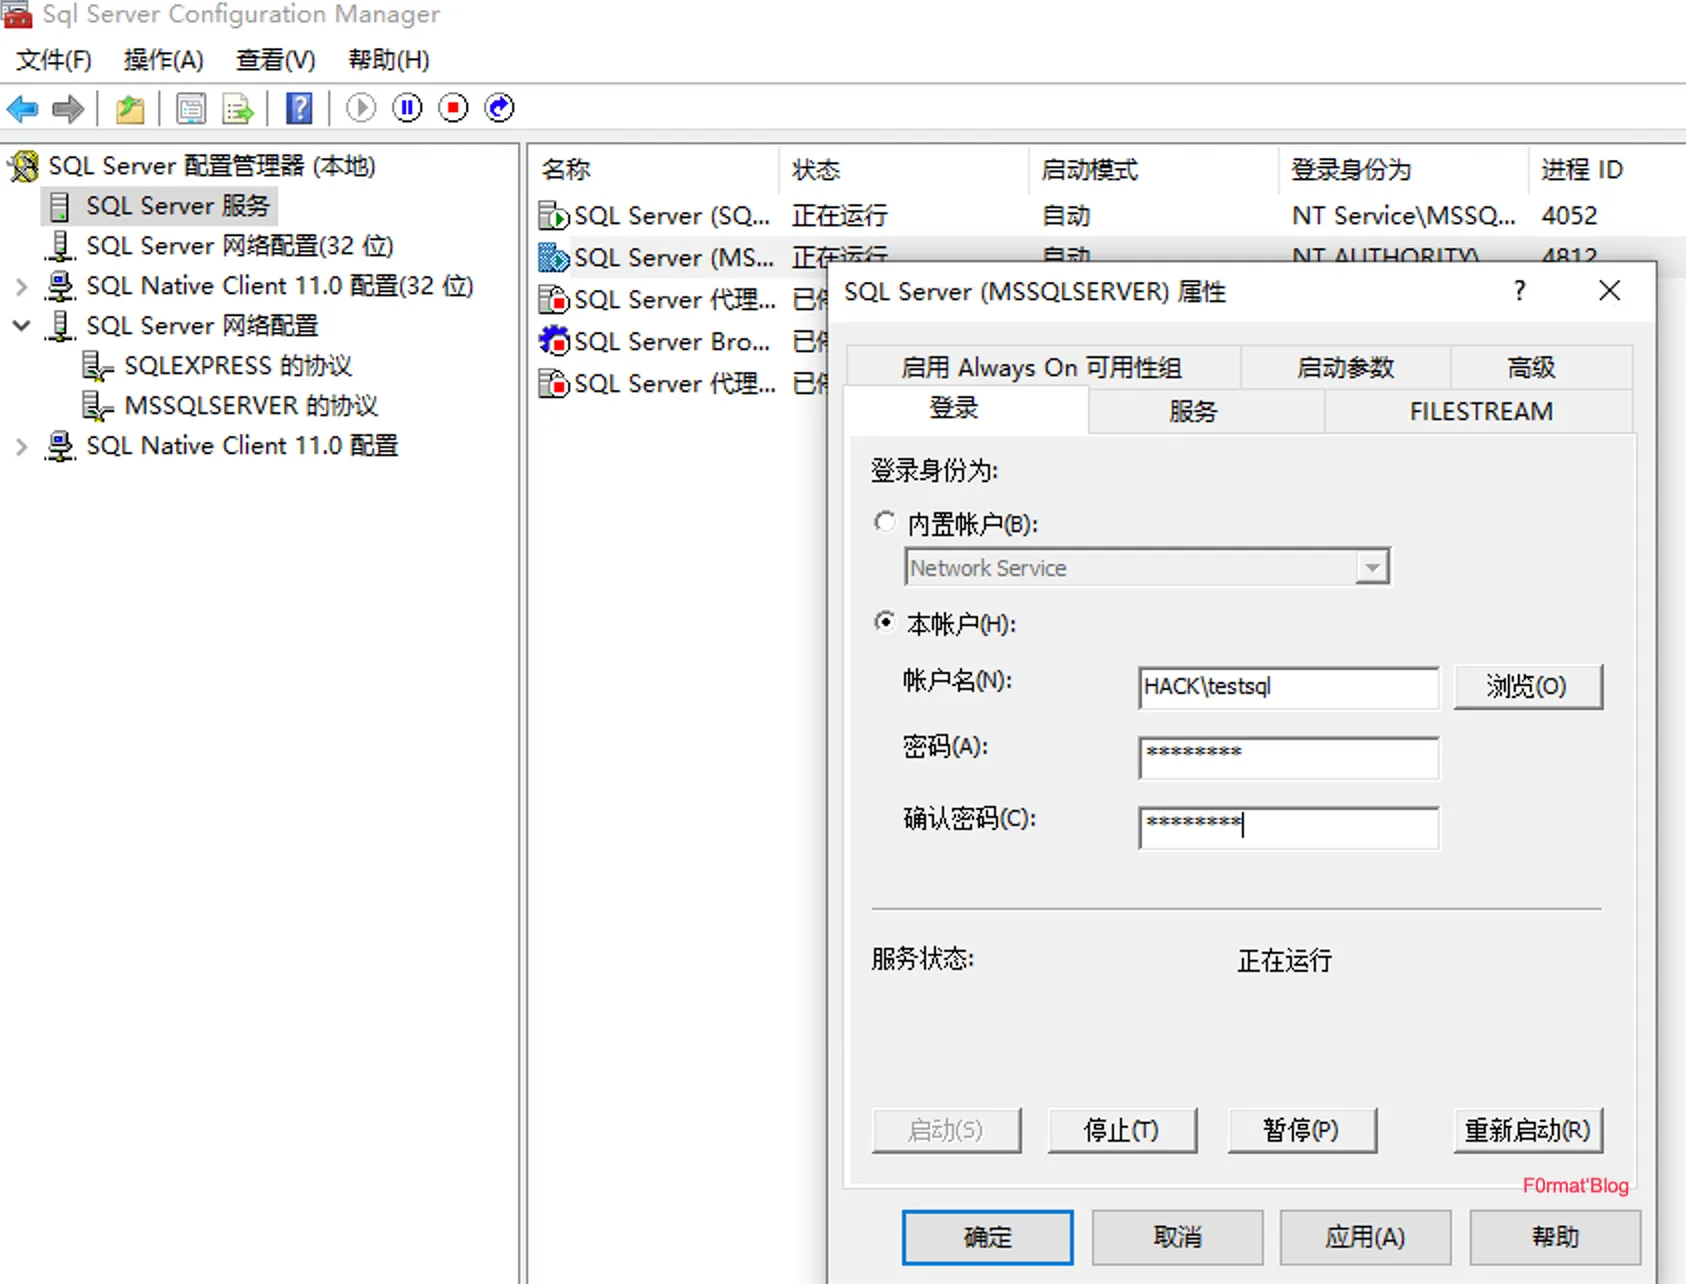Expand SQL Native Client 11.0 配置(32 位) node
1686x1284 pixels.
pos(22,286)
